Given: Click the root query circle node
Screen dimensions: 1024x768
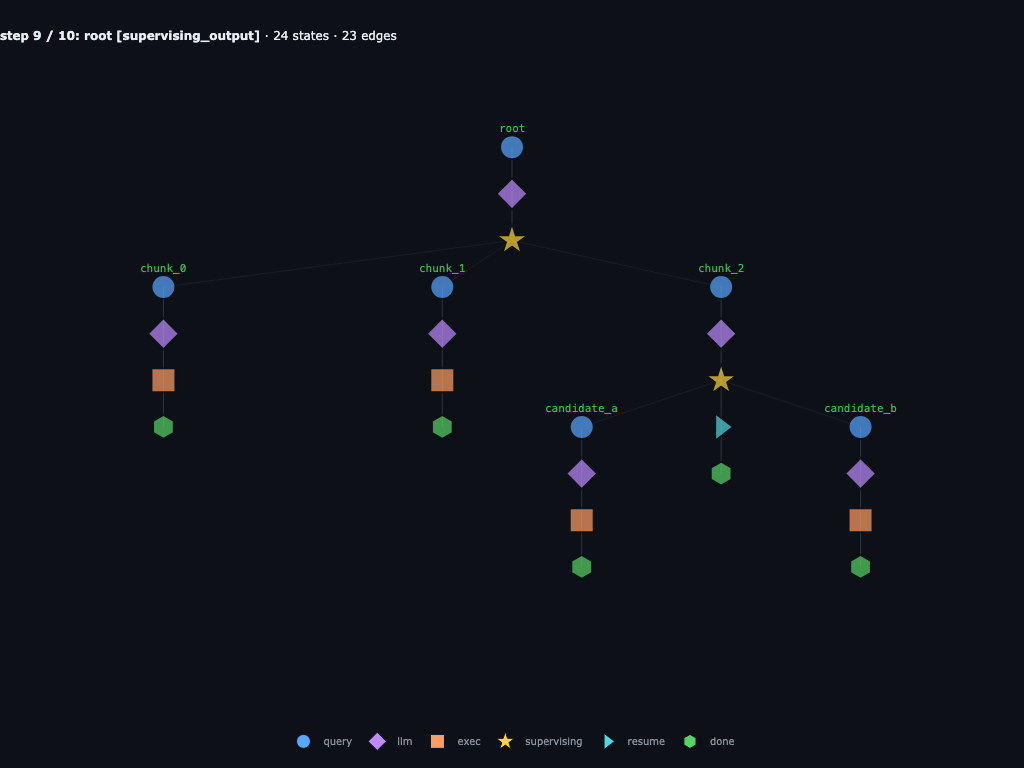Looking at the screenshot, I should 512,148.
